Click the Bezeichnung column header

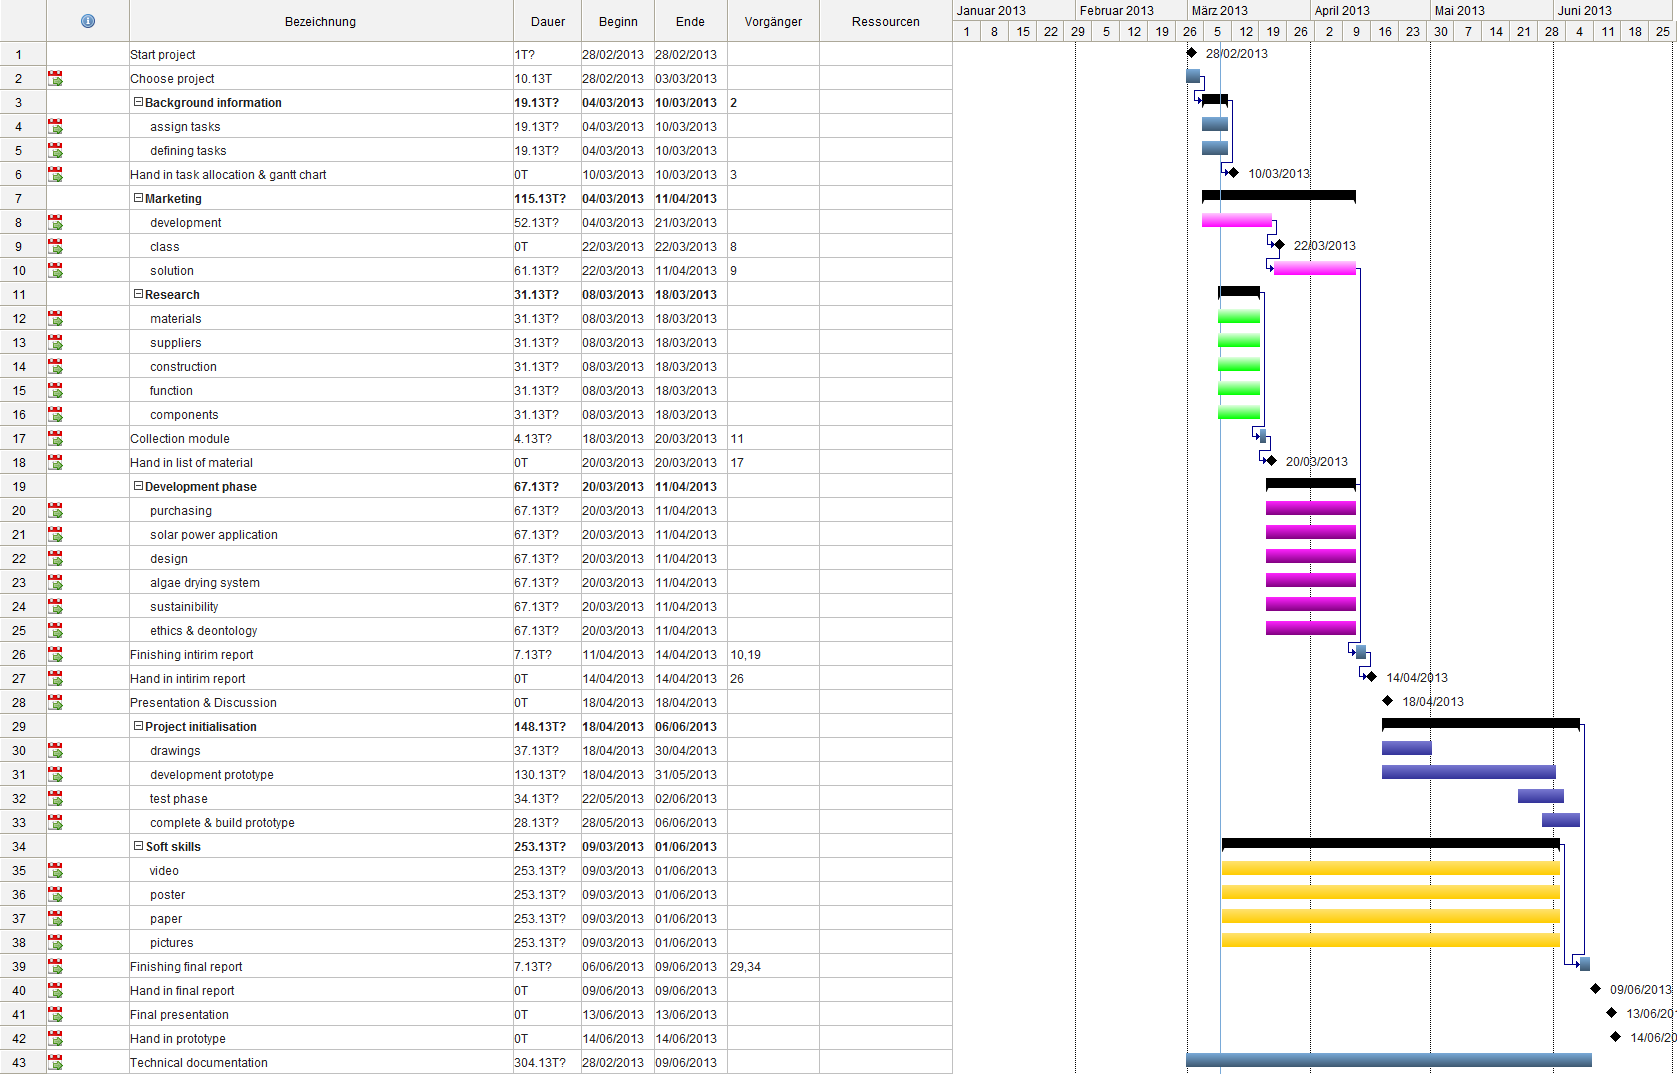pyautogui.click(x=320, y=21)
